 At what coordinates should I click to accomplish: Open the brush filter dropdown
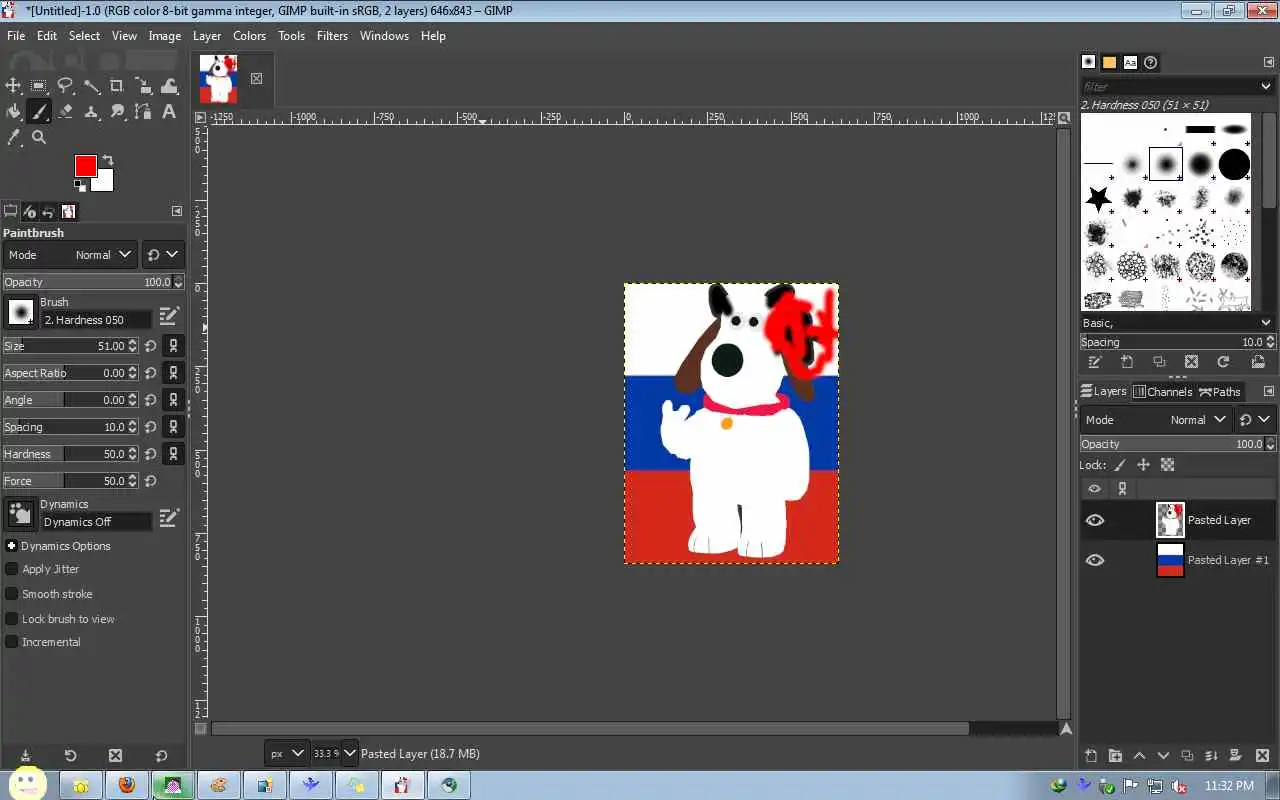[x=1265, y=86]
